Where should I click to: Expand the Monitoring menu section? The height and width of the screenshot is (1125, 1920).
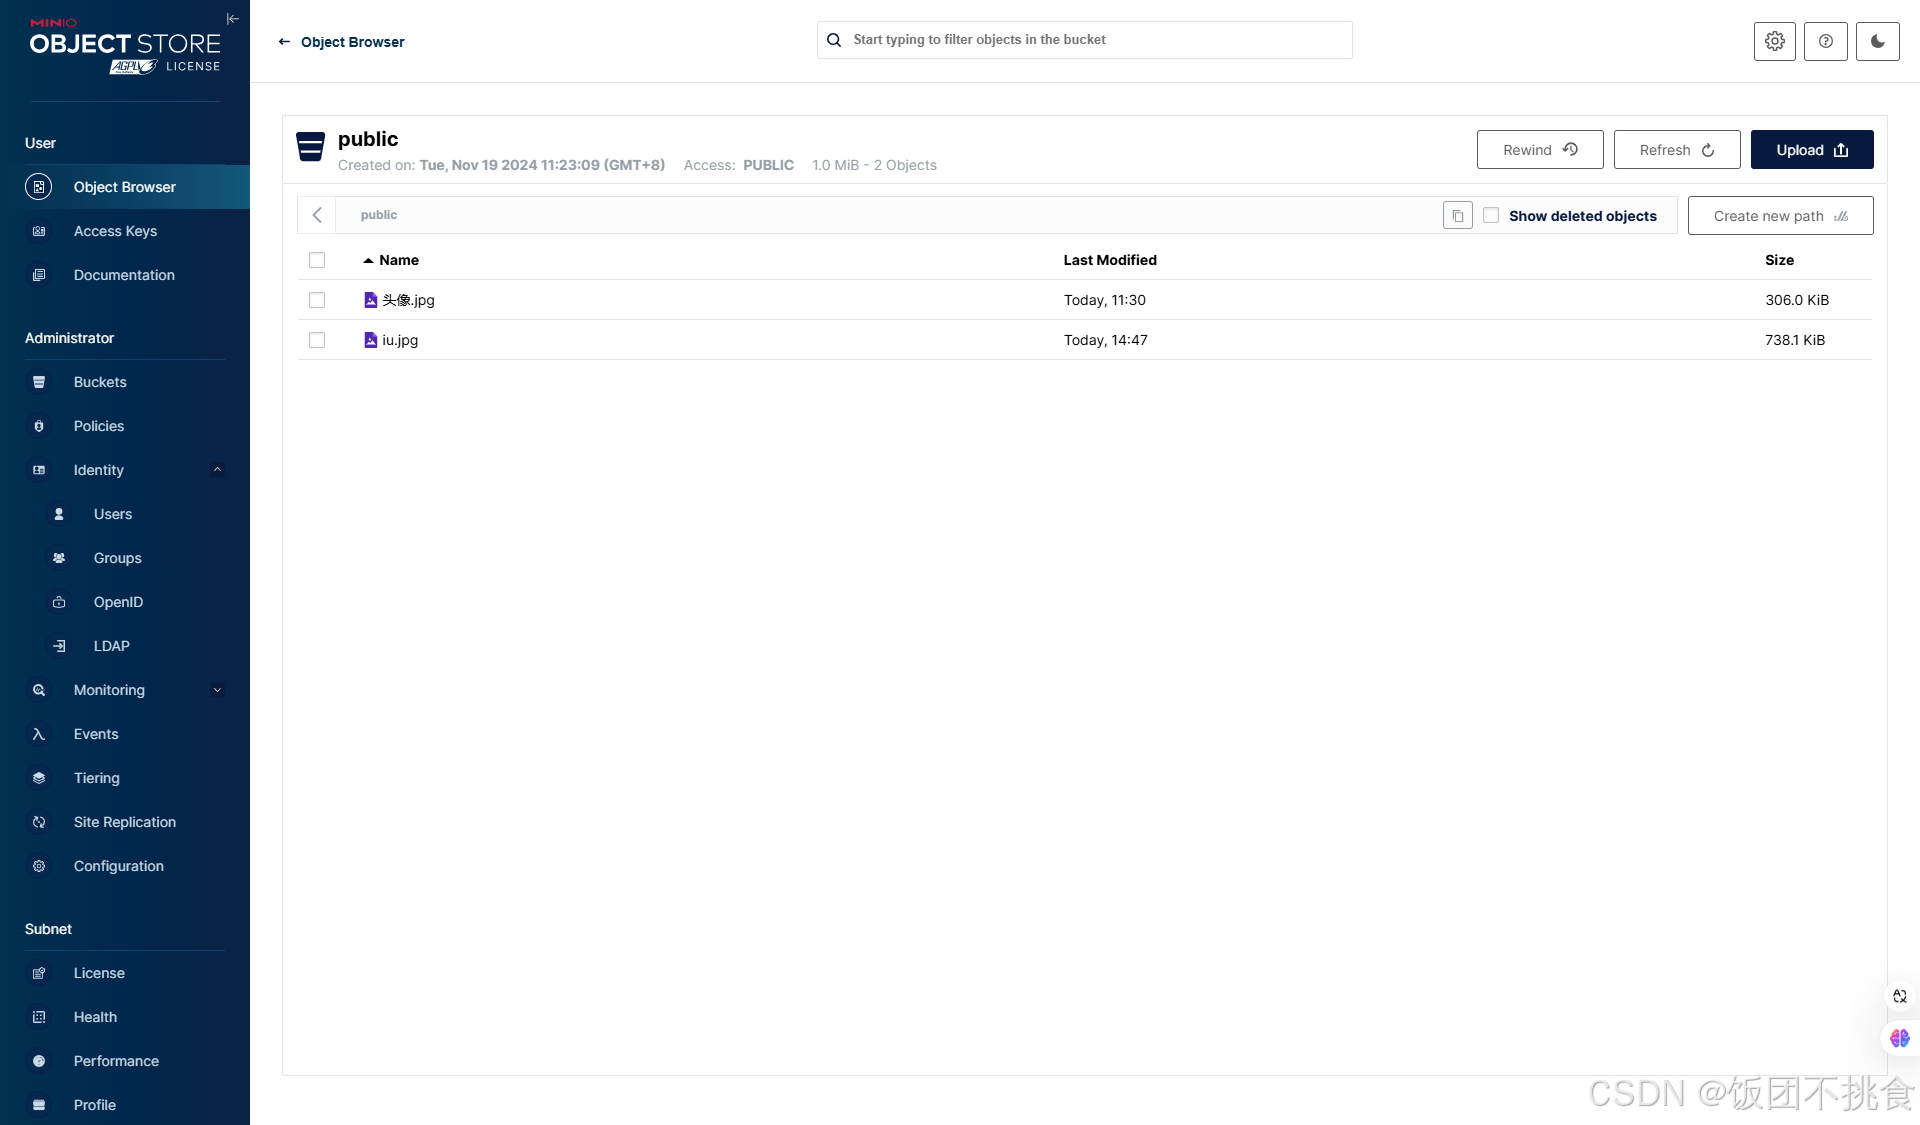217,690
